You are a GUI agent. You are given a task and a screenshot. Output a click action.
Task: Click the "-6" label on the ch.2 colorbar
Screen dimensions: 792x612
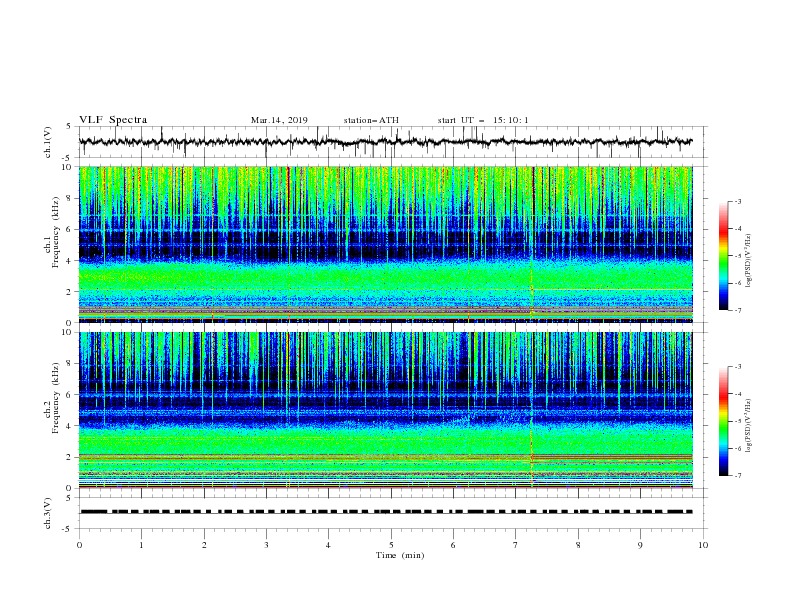click(737, 448)
